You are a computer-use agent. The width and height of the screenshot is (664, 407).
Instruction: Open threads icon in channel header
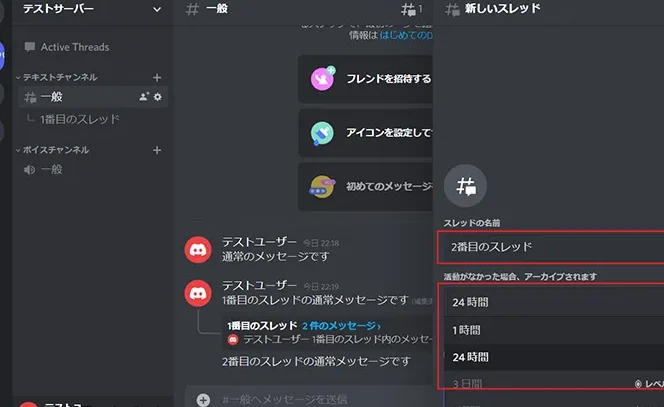click(x=408, y=9)
